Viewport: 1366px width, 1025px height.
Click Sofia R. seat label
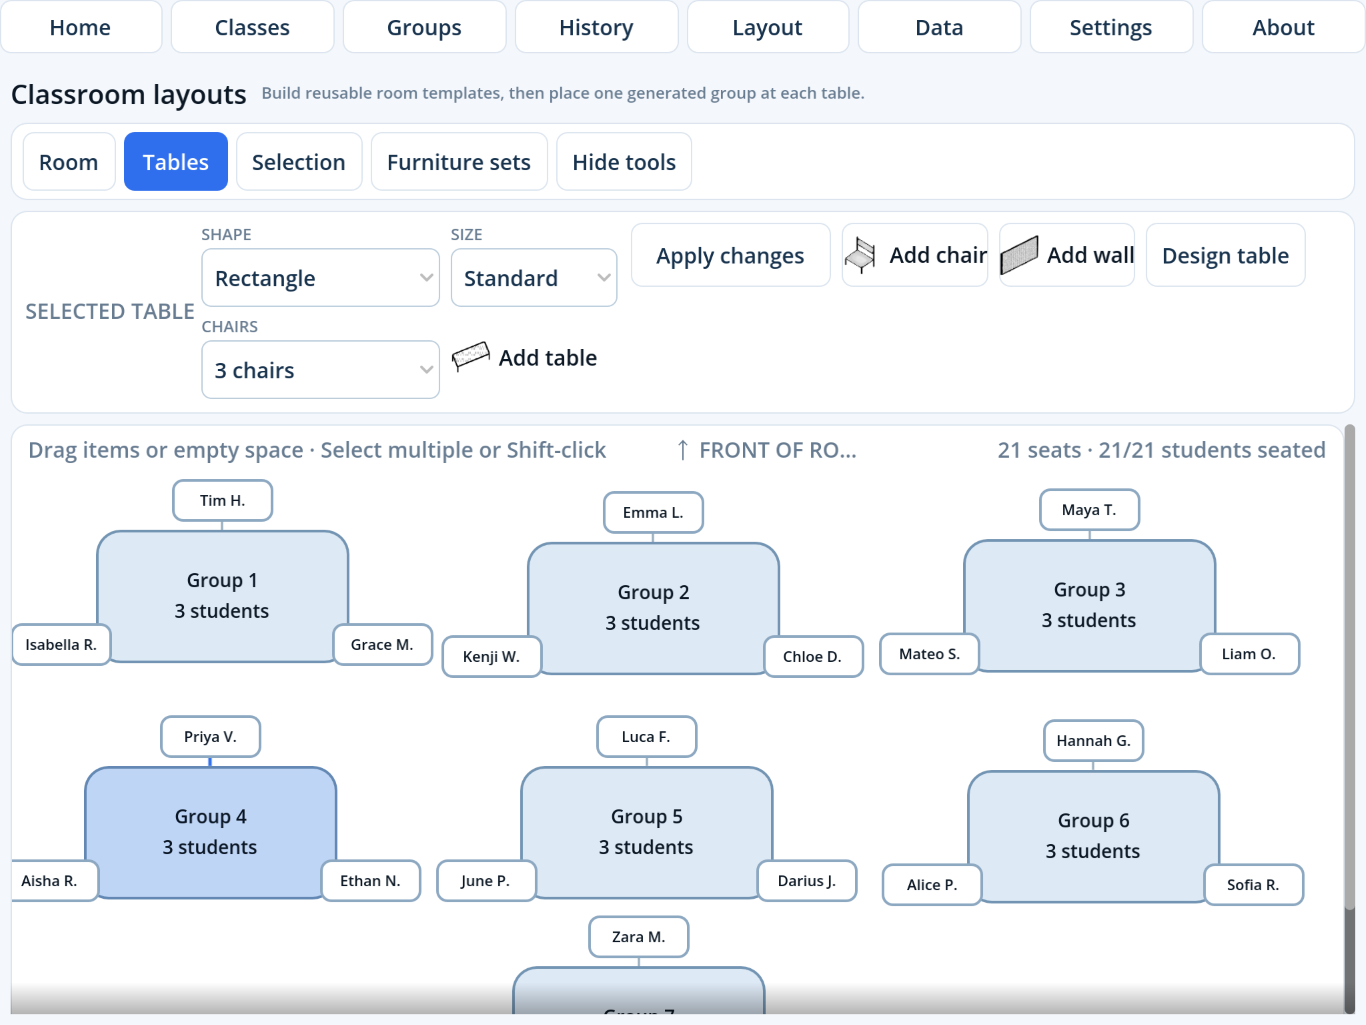[1253, 885]
